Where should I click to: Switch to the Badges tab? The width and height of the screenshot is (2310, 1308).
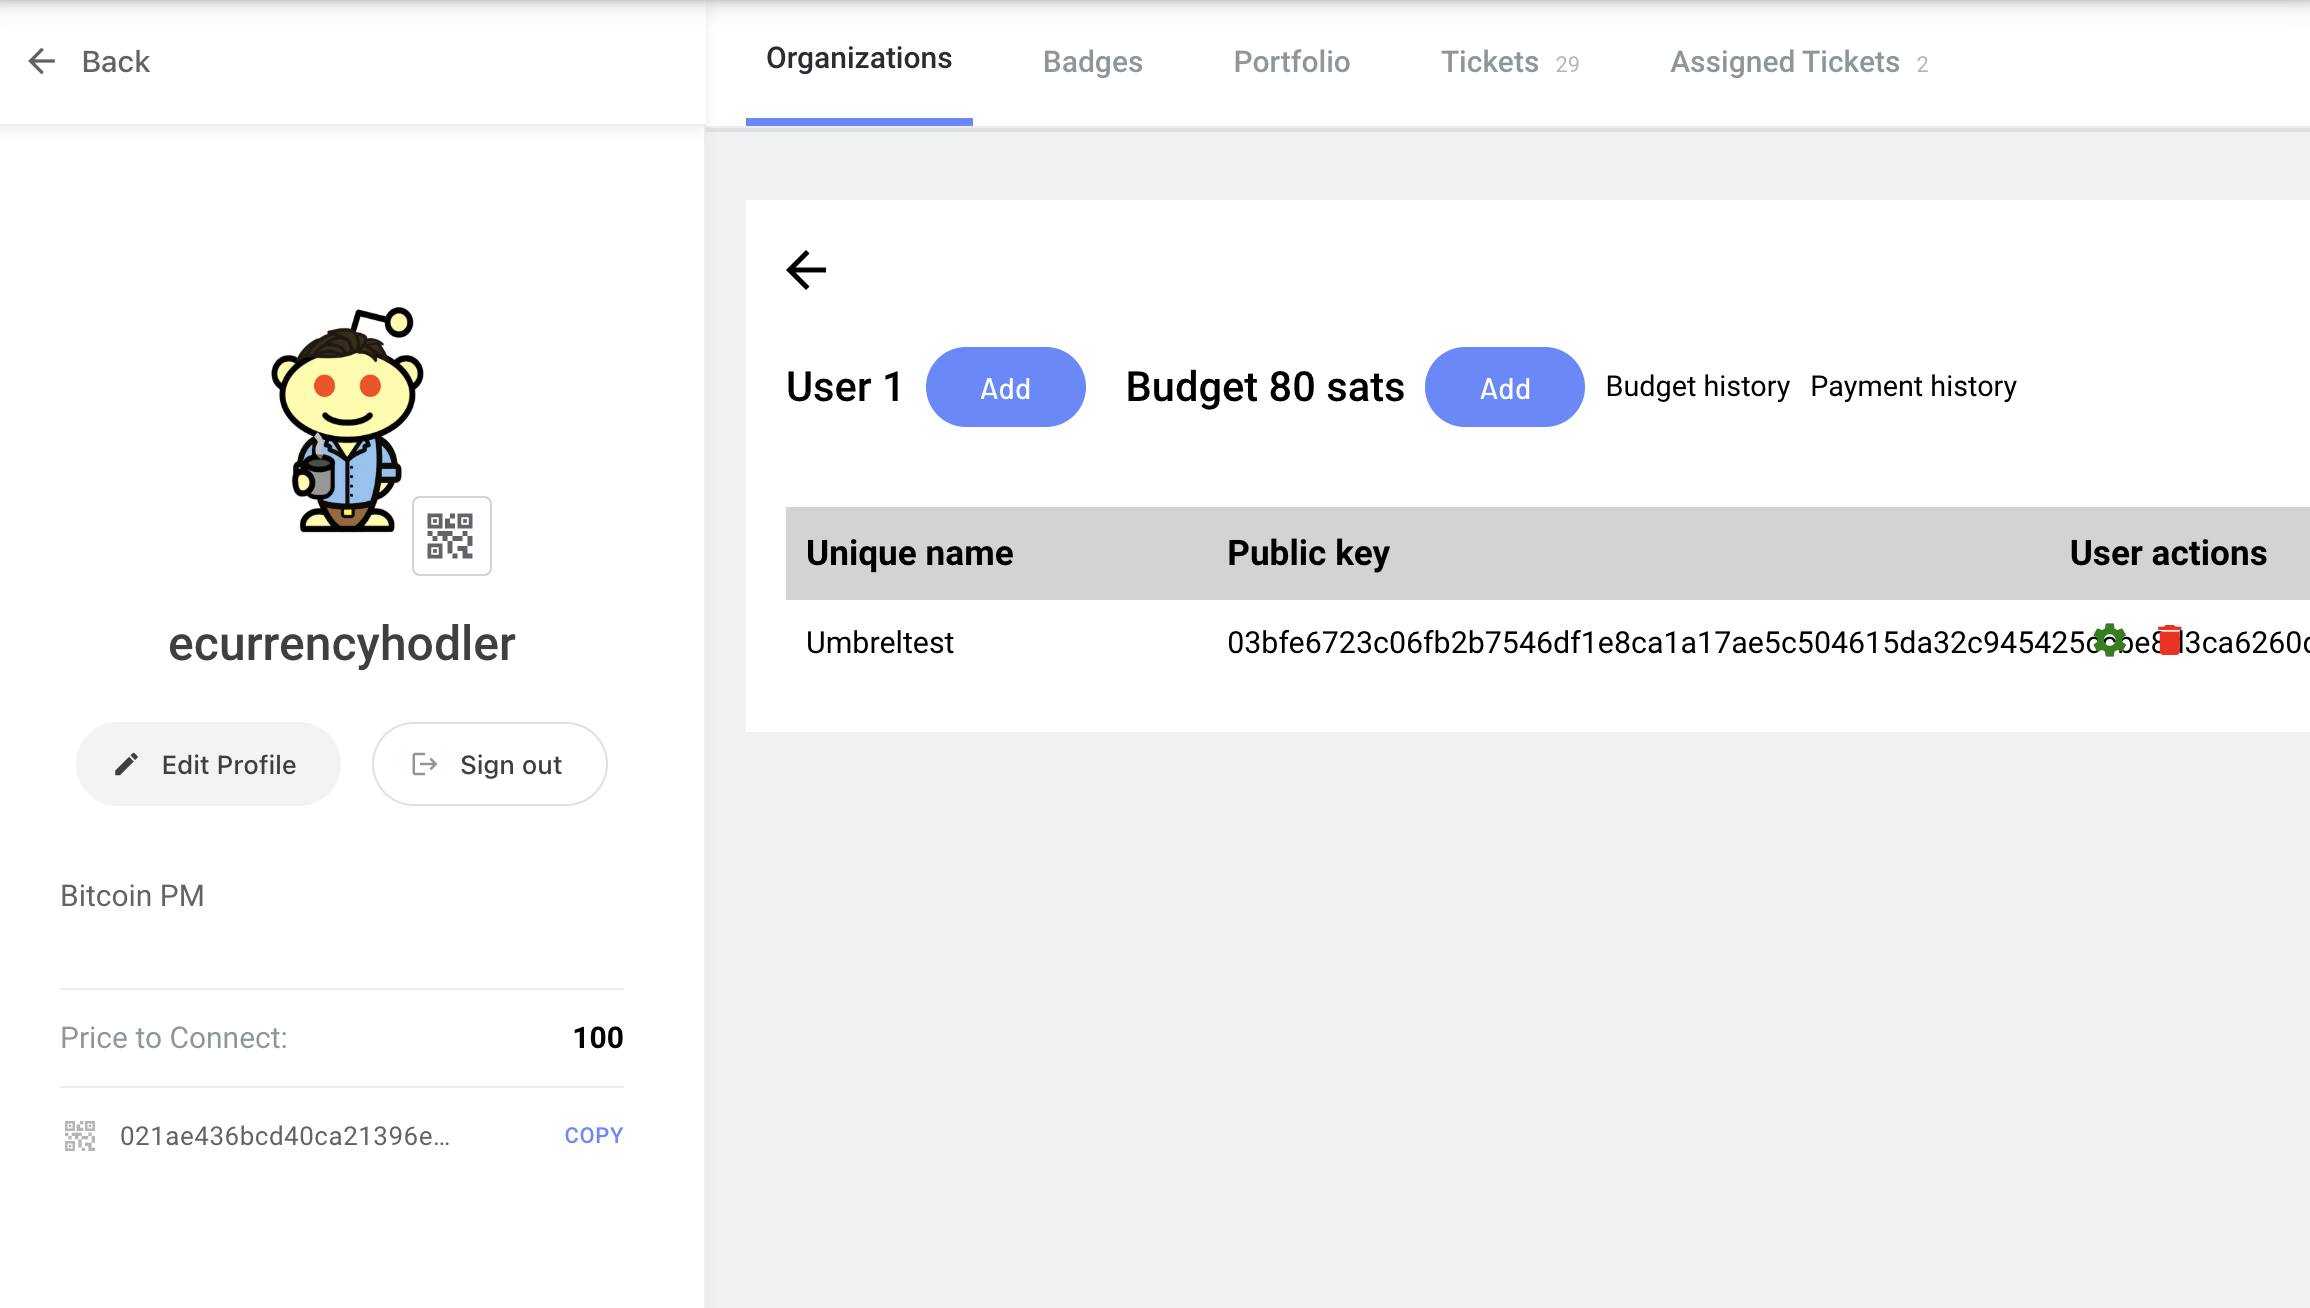(1092, 61)
